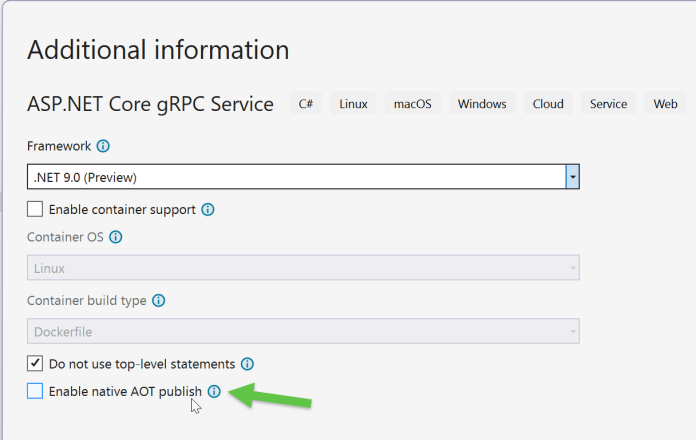
Task: Open the Framework dropdown arrow
Action: (x=572, y=177)
